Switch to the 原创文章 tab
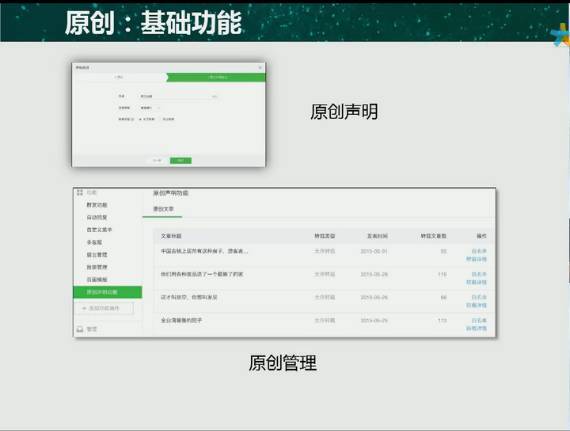 [163, 209]
